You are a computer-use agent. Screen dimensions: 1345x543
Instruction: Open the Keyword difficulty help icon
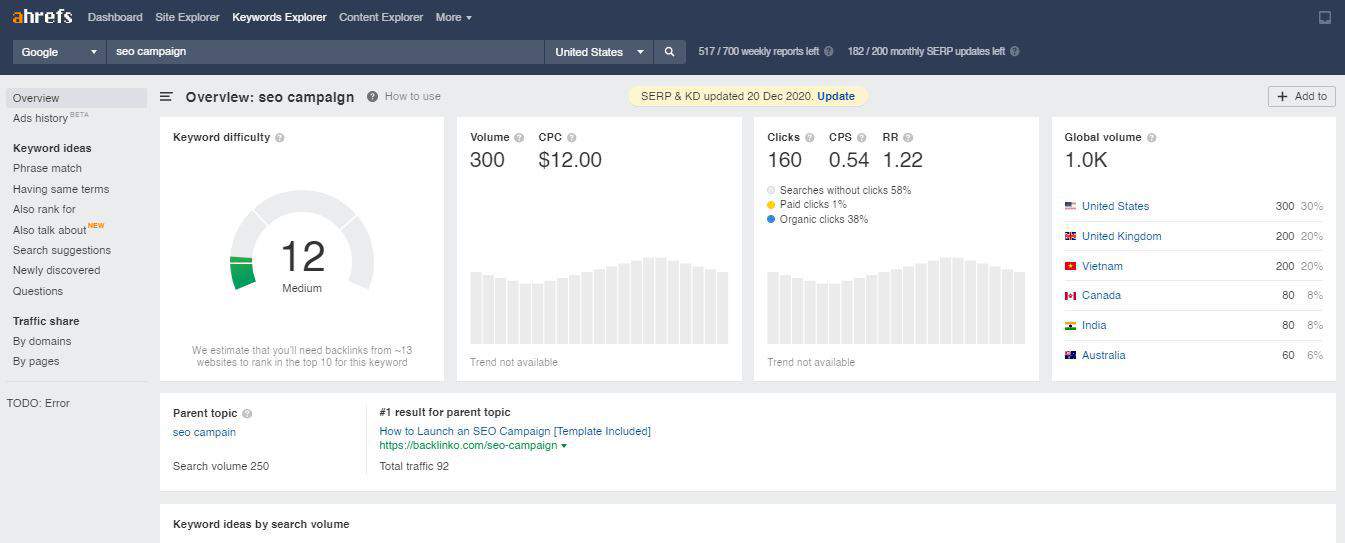coord(280,138)
